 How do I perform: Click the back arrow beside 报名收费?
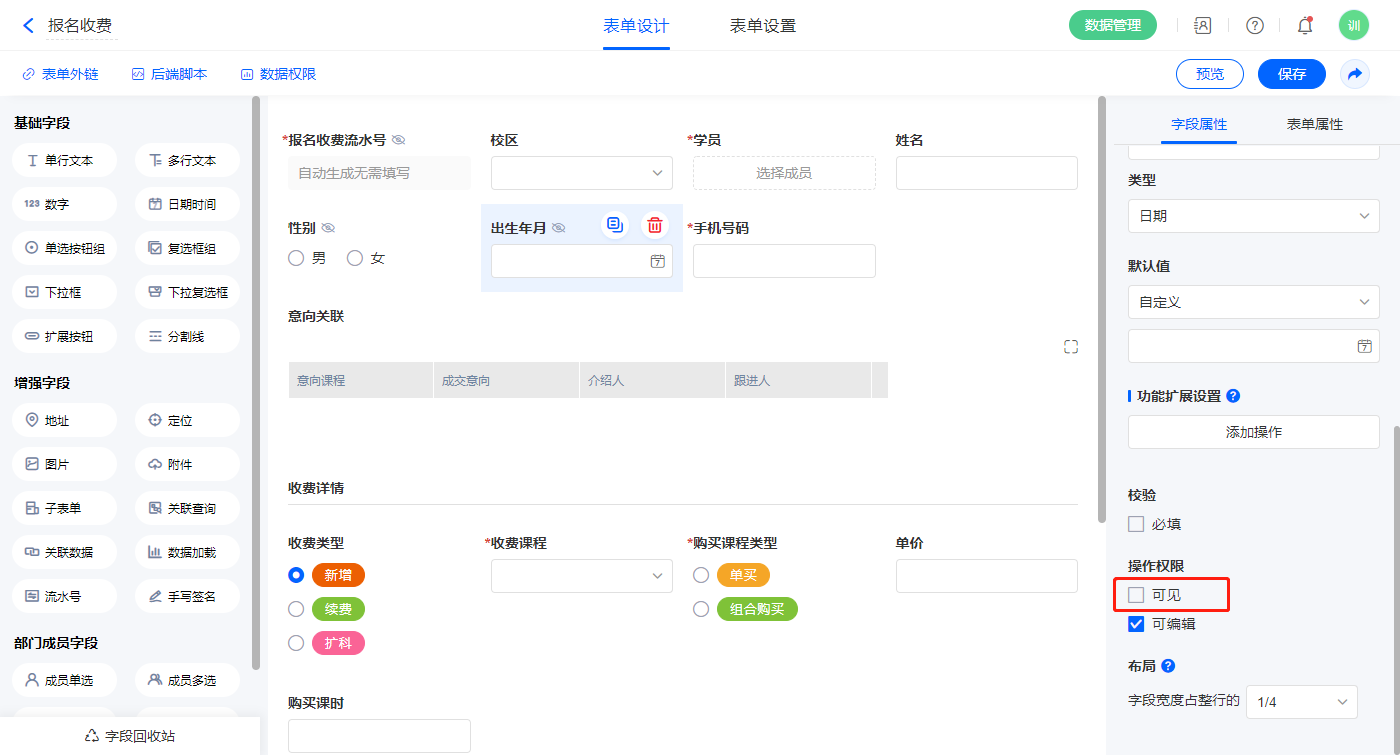click(x=28, y=26)
